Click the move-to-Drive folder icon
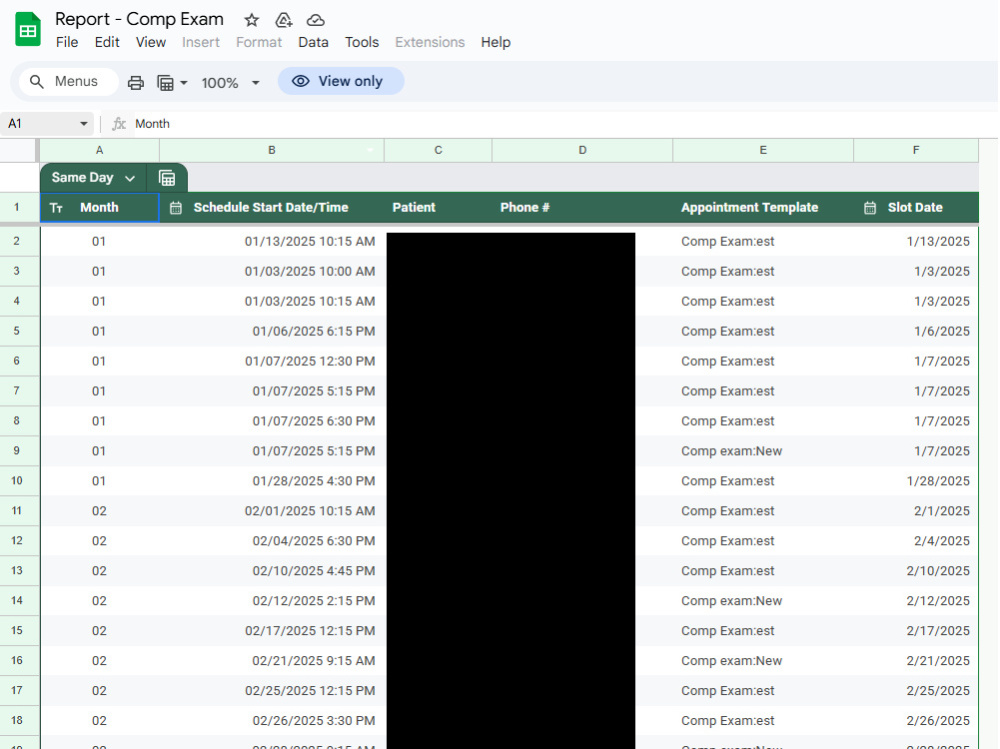 283,20
